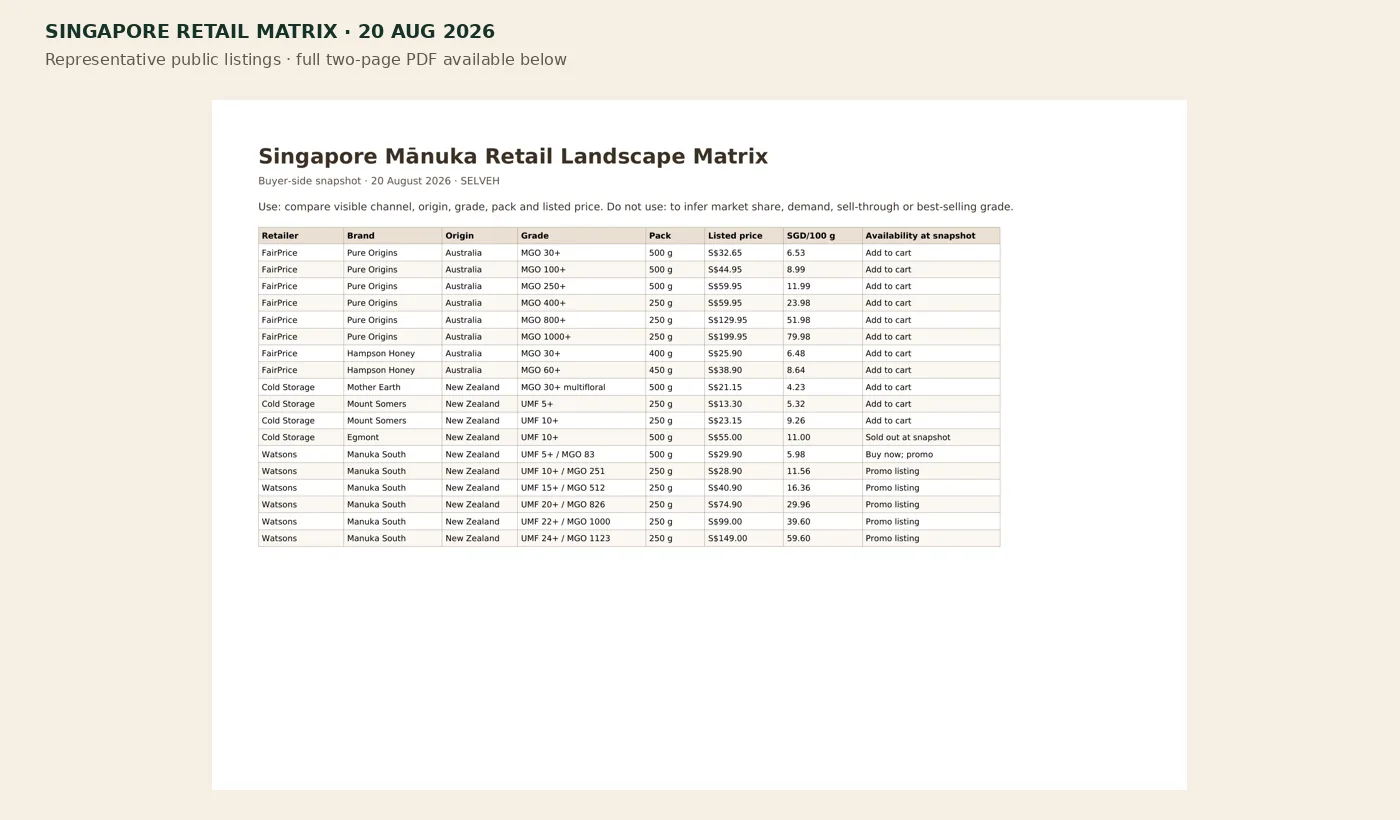Select the '400 g' pack cell

point(675,353)
